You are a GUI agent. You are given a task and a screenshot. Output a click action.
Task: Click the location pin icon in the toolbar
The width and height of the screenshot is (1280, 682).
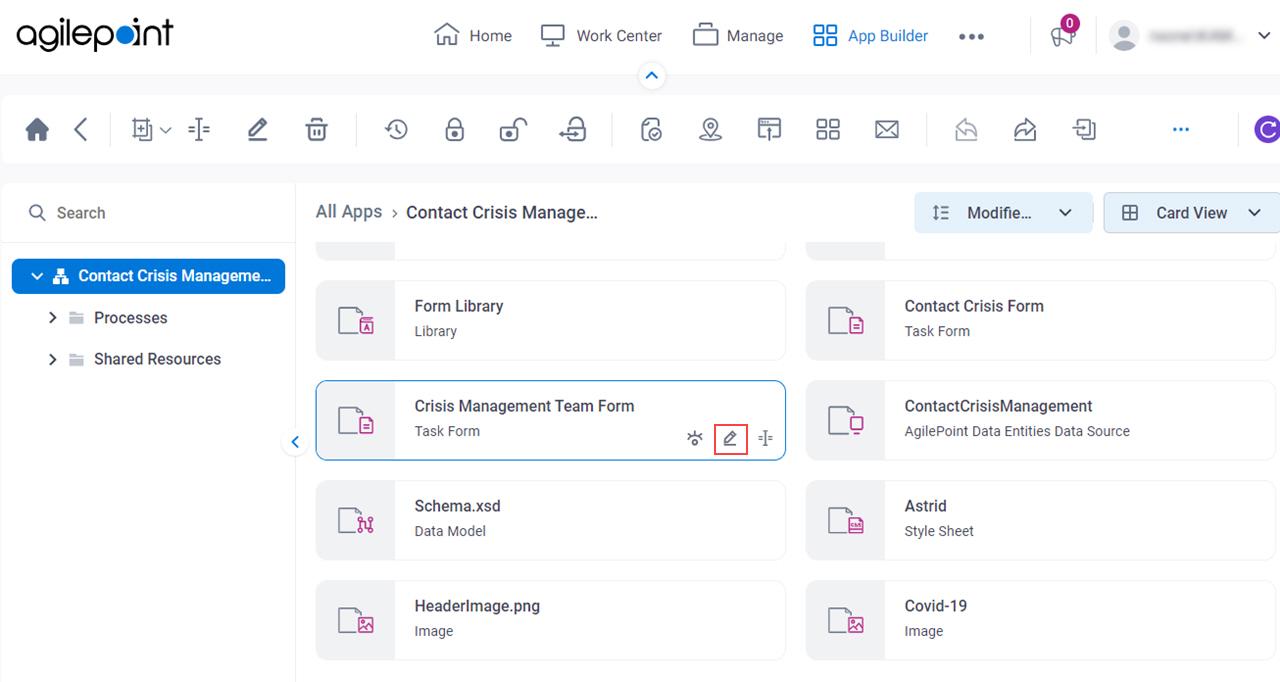(x=710, y=129)
